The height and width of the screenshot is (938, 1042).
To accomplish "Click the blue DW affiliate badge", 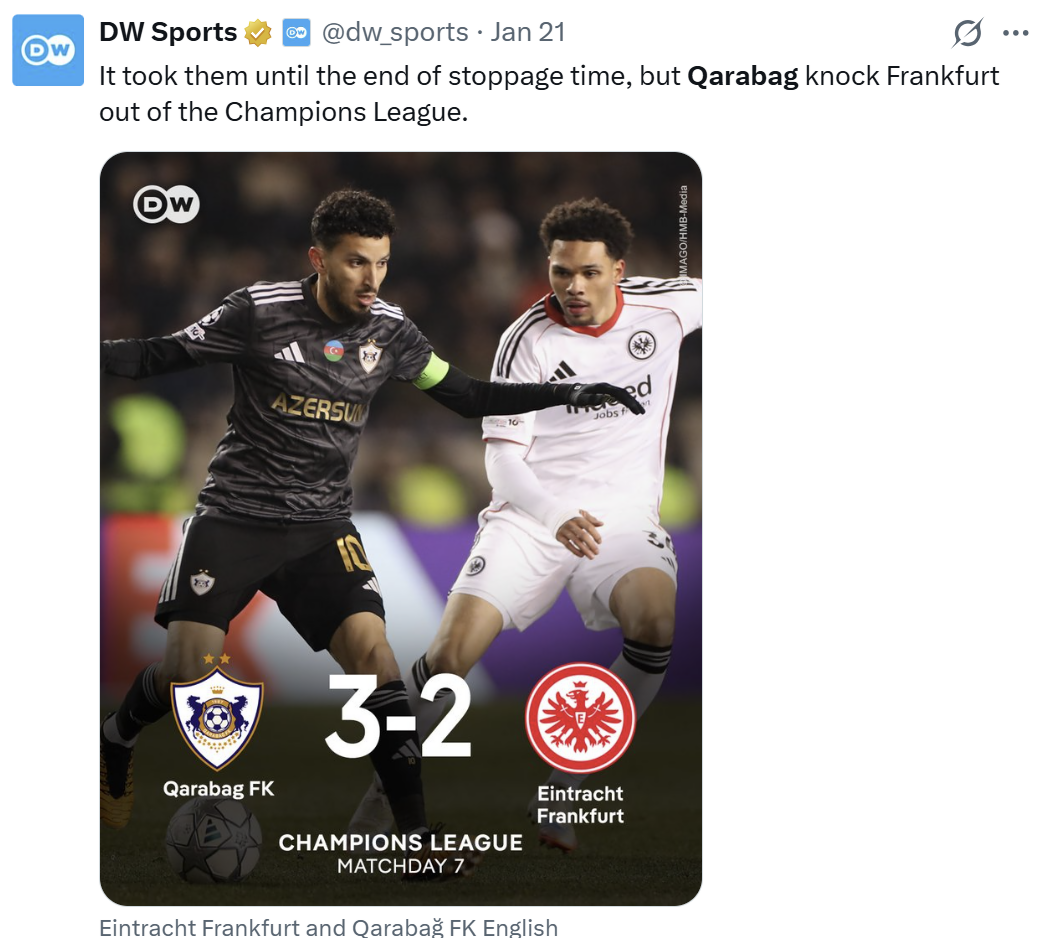I will (x=296, y=33).
